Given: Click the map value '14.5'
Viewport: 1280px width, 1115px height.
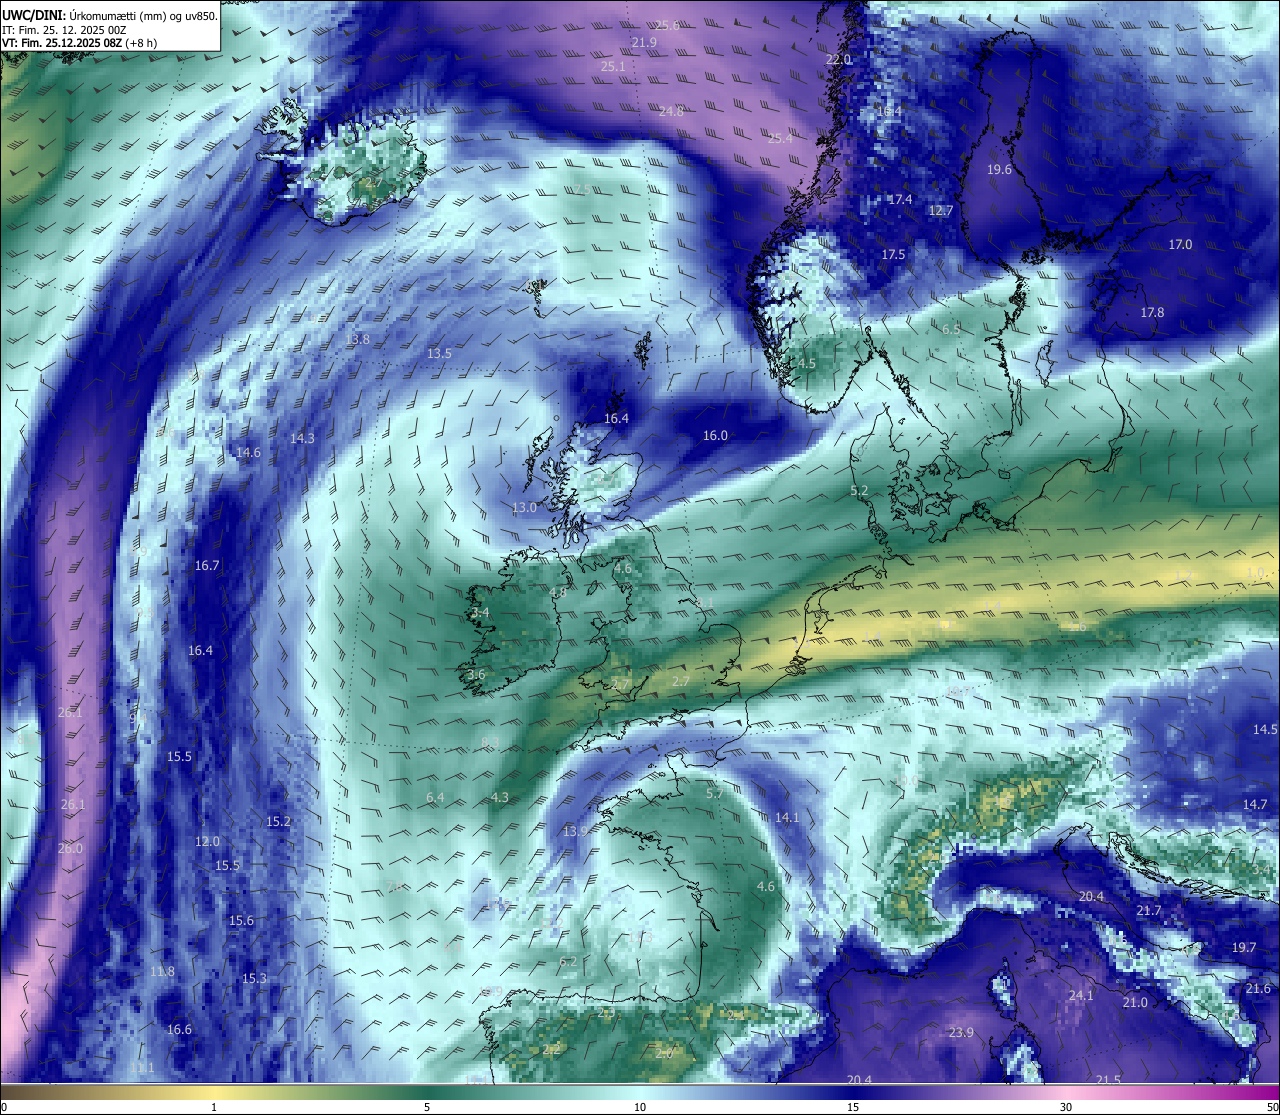Looking at the screenshot, I should [x=1265, y=729].
